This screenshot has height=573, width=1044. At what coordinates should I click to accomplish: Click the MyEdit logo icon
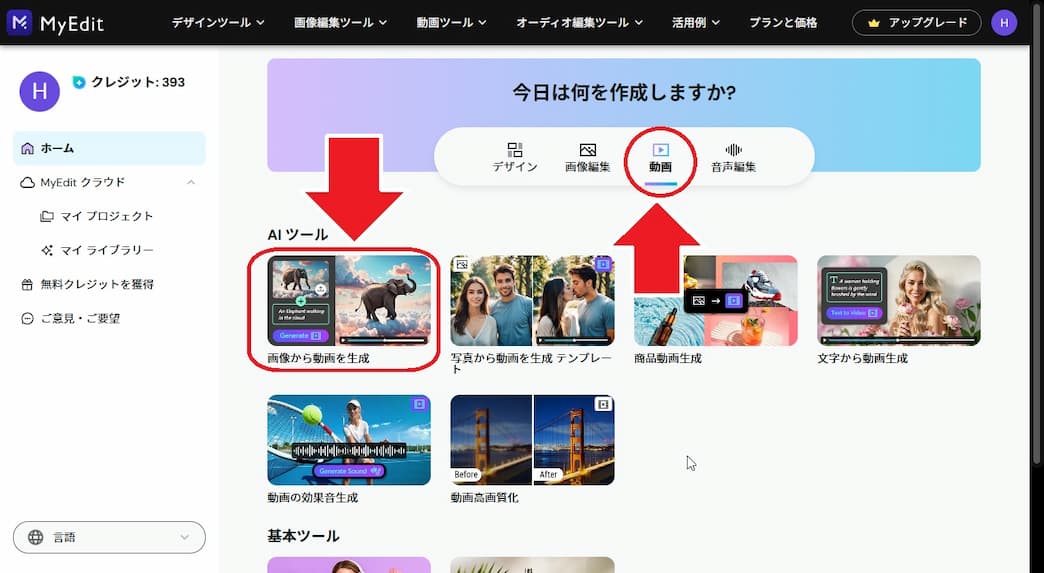pyautogui.click(x=19, y=22)
